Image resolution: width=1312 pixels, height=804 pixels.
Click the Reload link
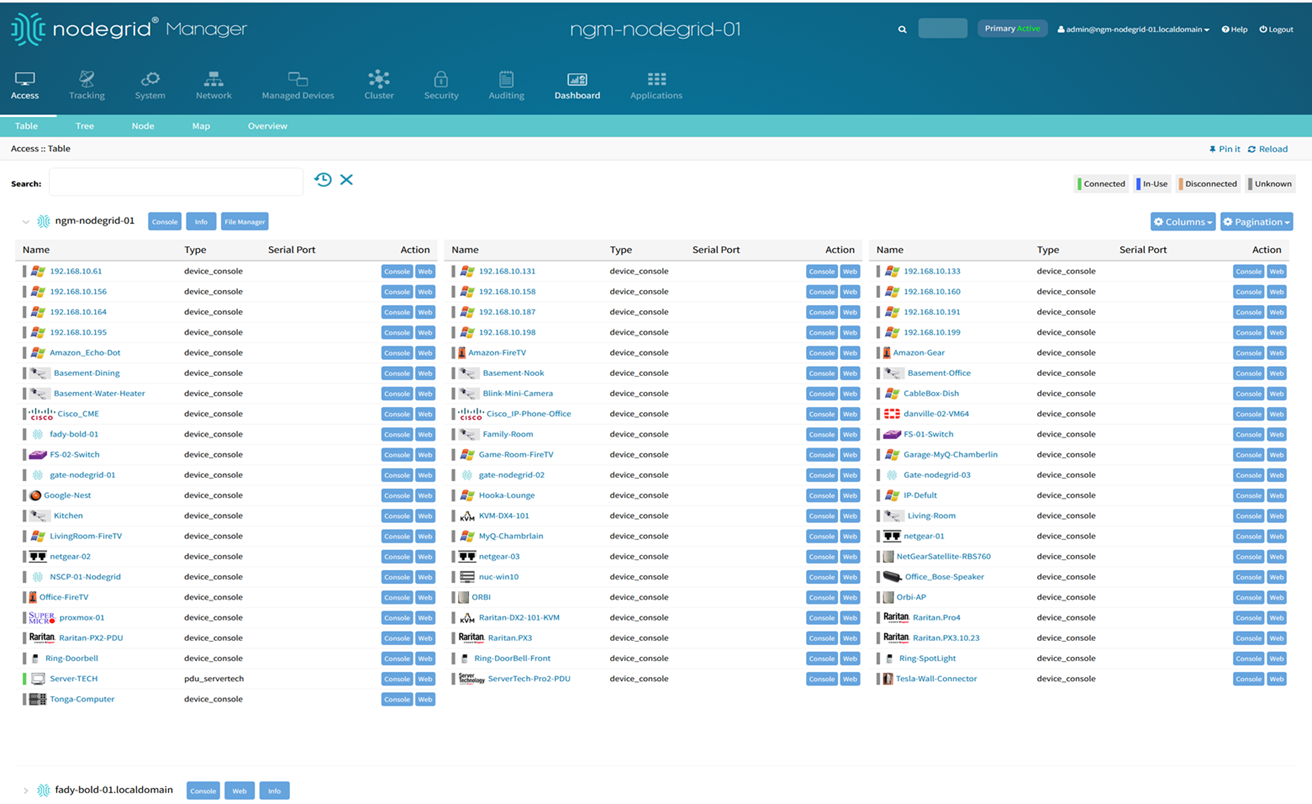pos(1267,149)
